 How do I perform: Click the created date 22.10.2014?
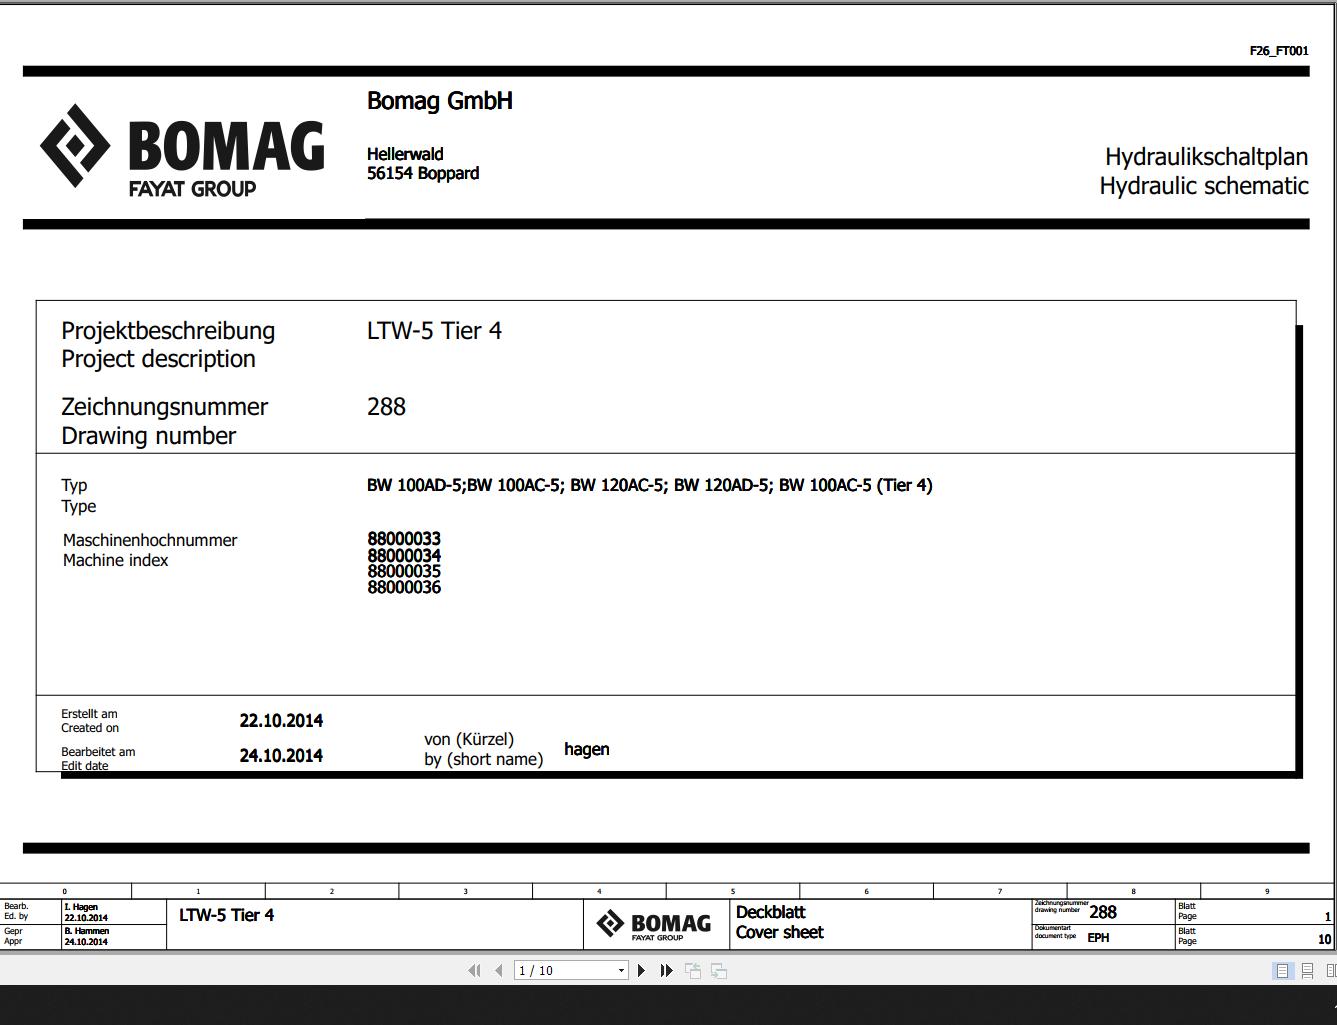tap(281, 721)
